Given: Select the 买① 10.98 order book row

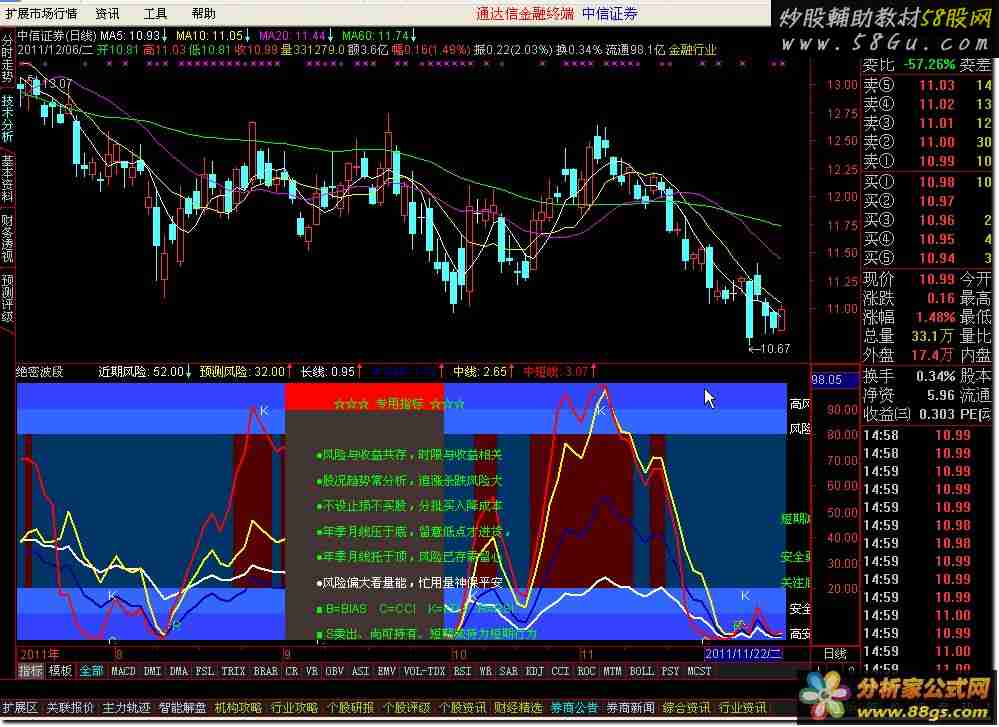Looking at the screenshot, I should 930,182.
